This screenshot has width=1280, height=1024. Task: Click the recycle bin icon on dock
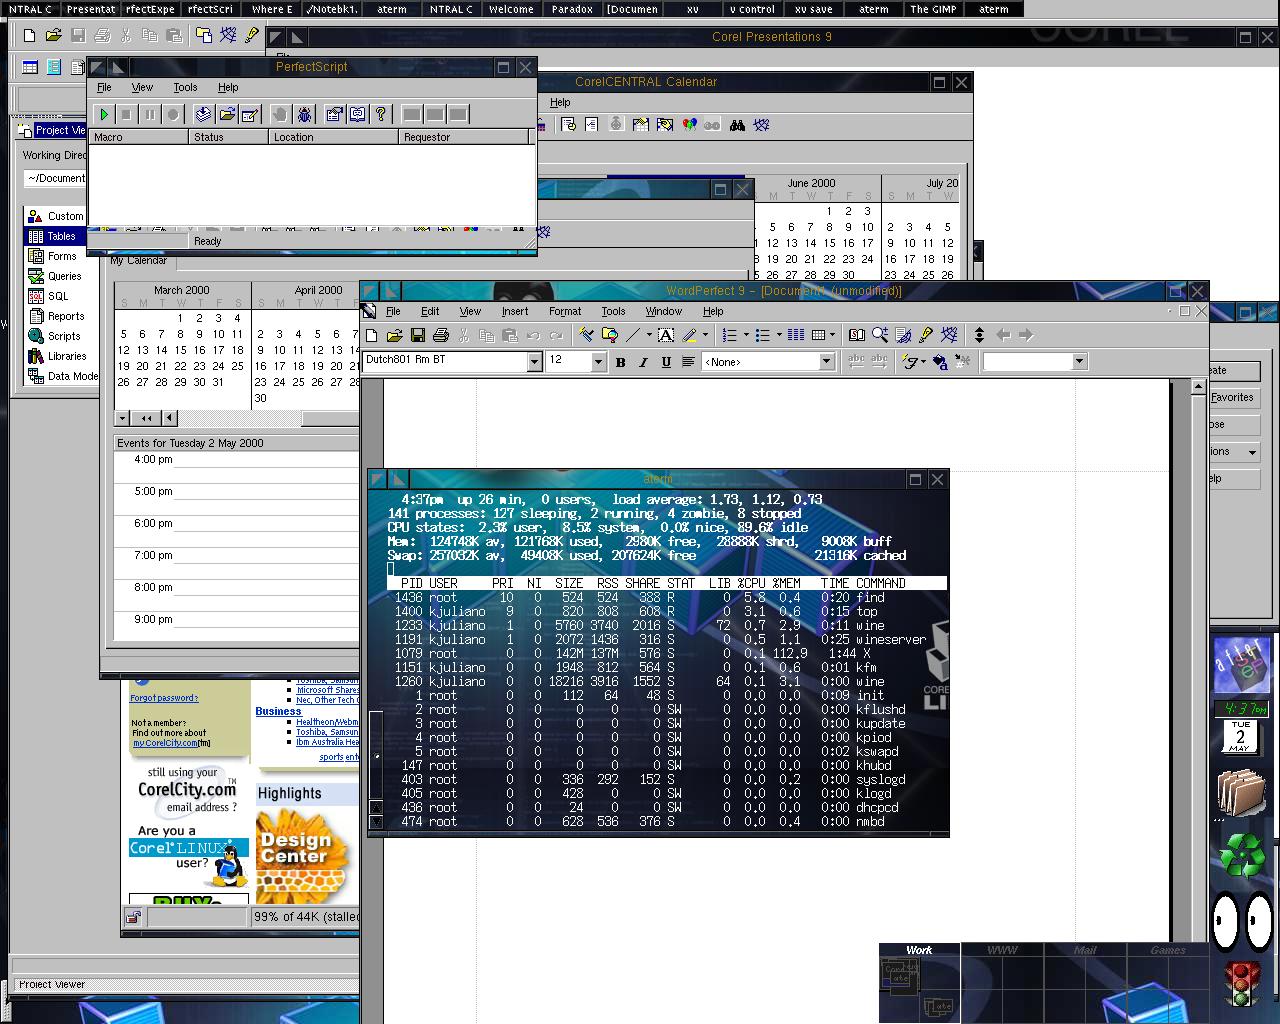click(1241, 855)
